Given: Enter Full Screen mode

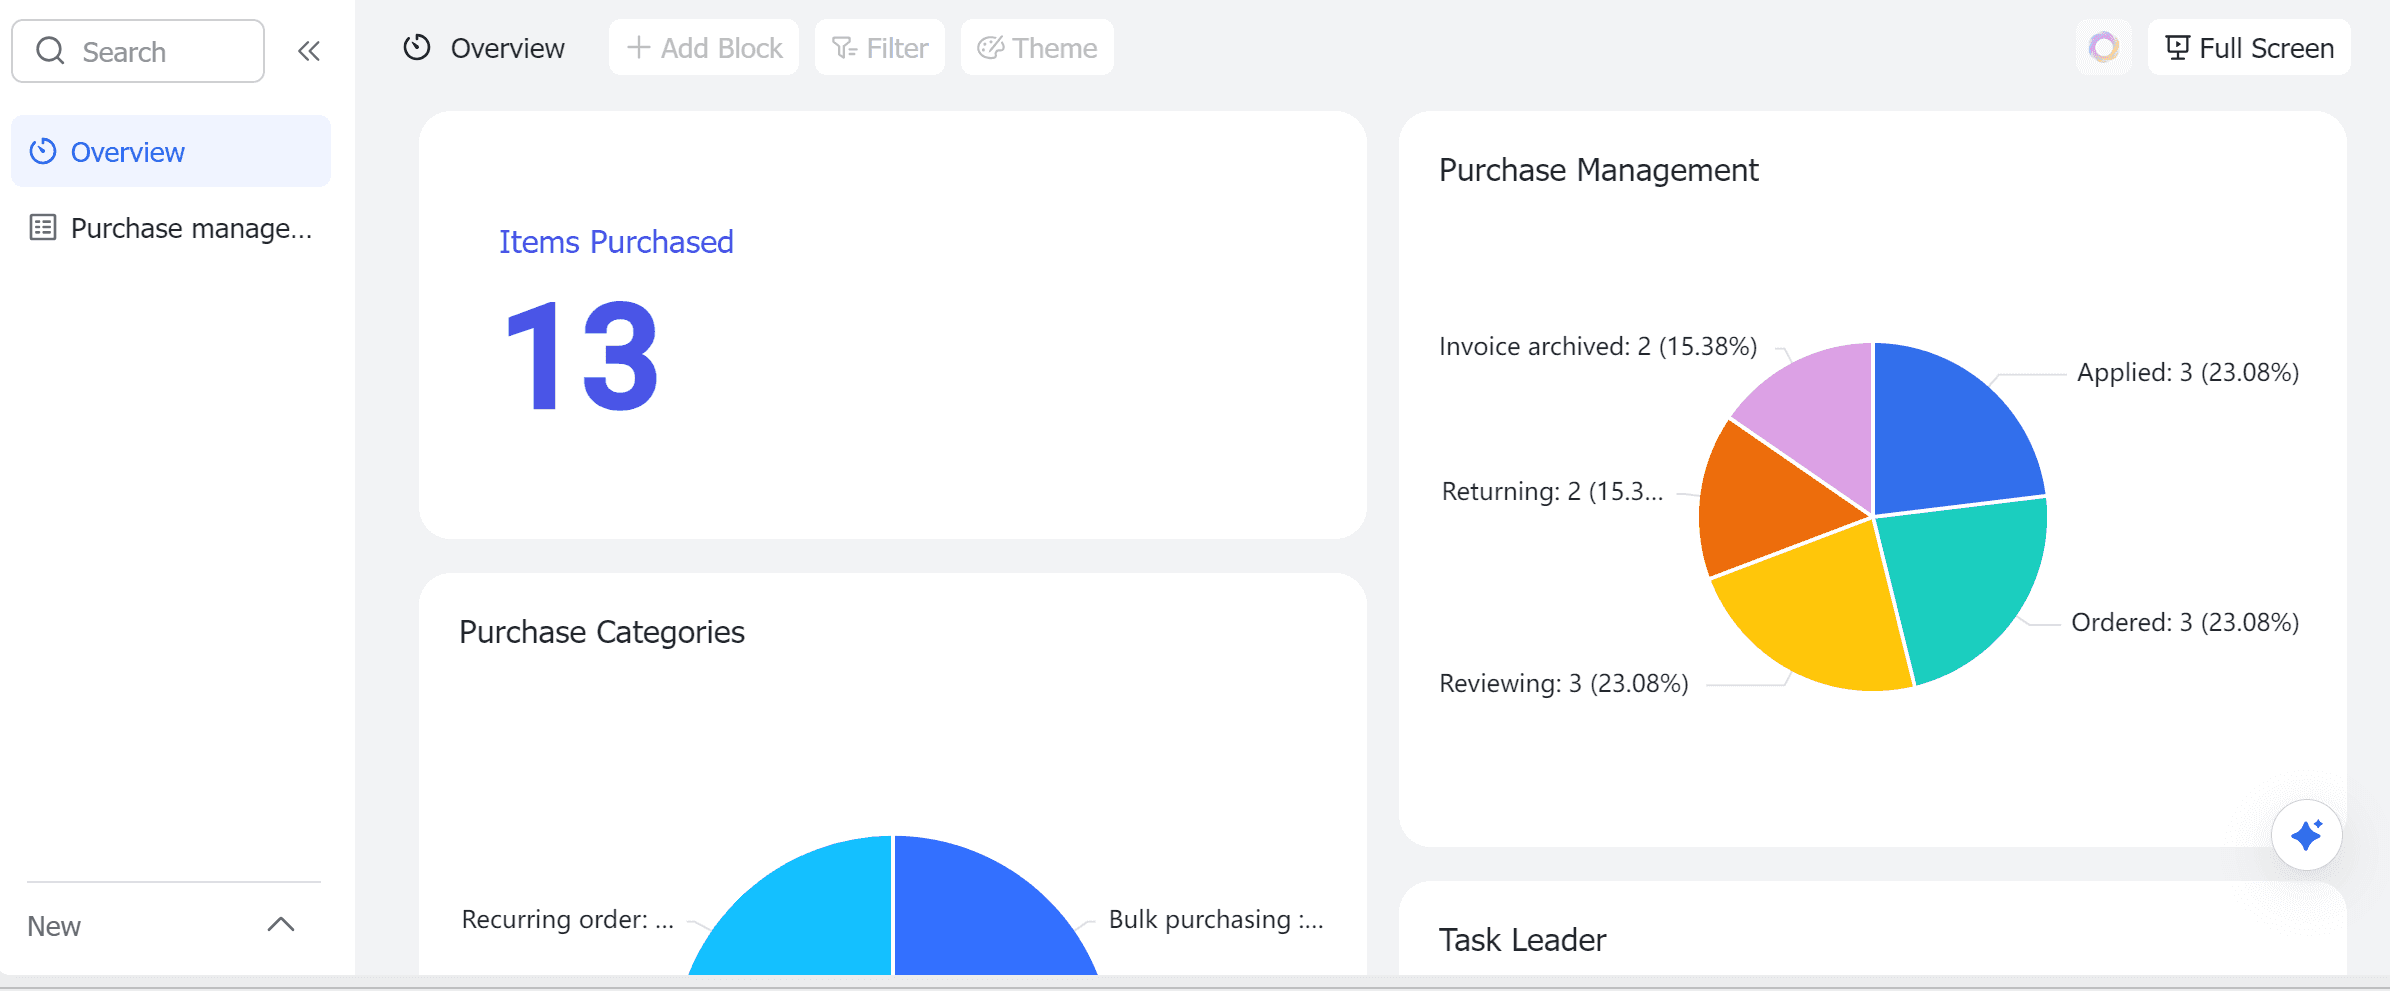Looking at the screenshot, I should pyautogui.click(x=2249, y=47).
